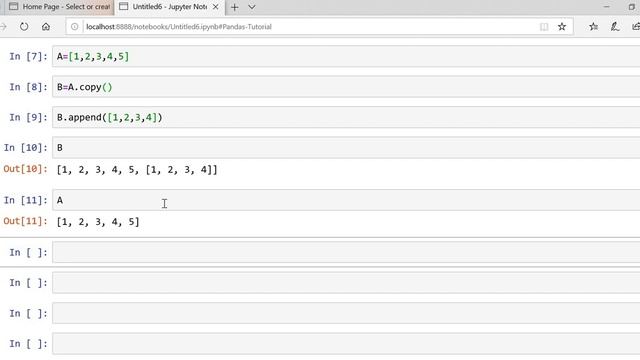Select cell 8 with B=A.copy()
The image size is (640, 360).
pos(346,87)
